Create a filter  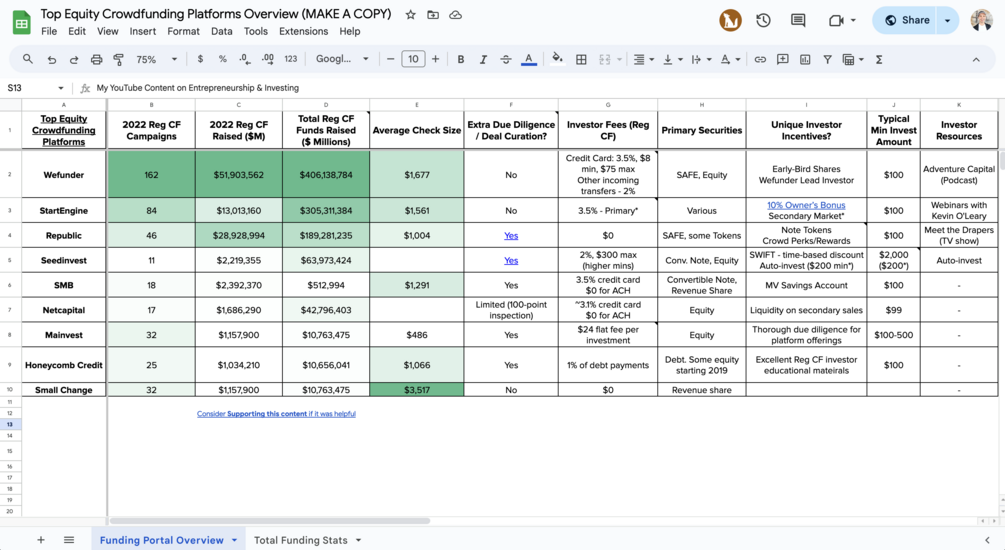coord(827,59)
